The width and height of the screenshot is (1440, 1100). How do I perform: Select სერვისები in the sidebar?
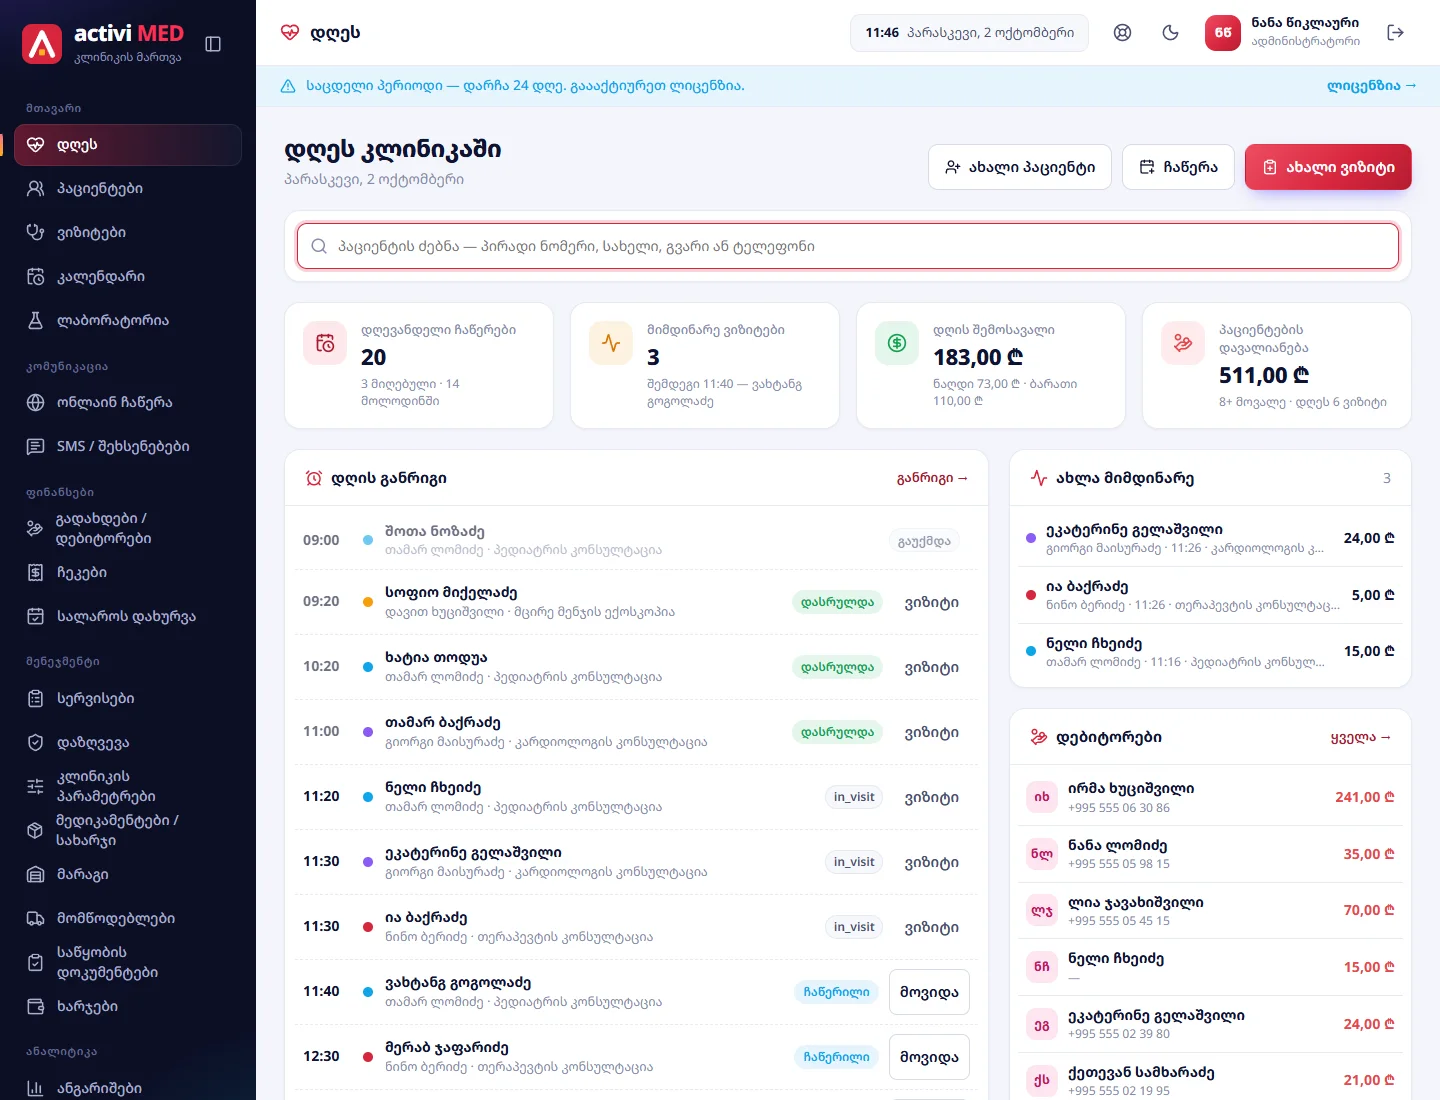click(x=128, y=699)
